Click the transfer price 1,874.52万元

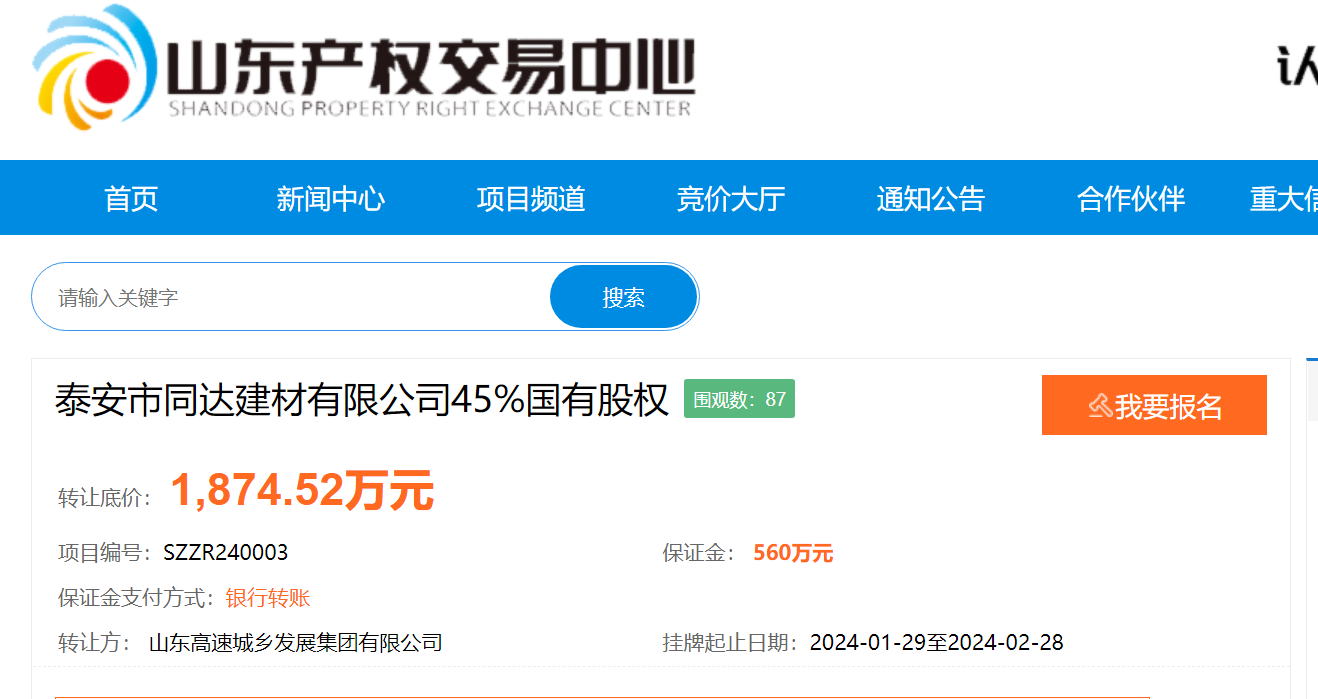[302, 491]
